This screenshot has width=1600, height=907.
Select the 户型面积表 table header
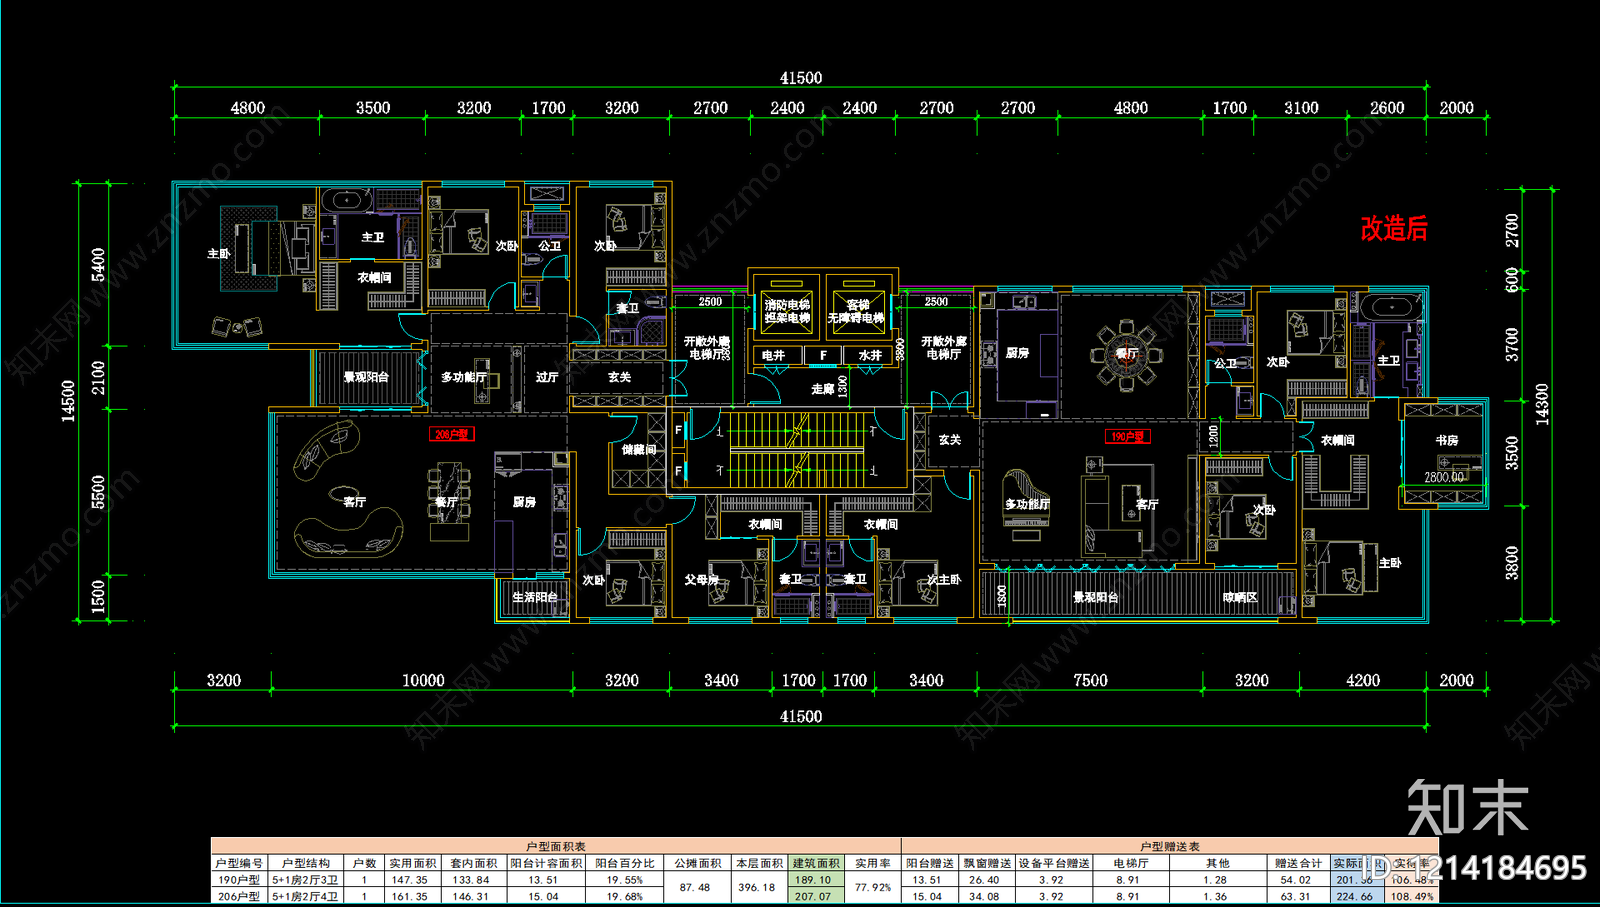click(x=556, y=846)
